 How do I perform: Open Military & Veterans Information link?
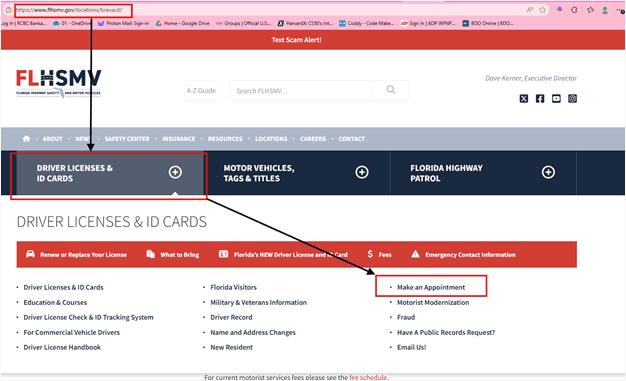point(259,302)
